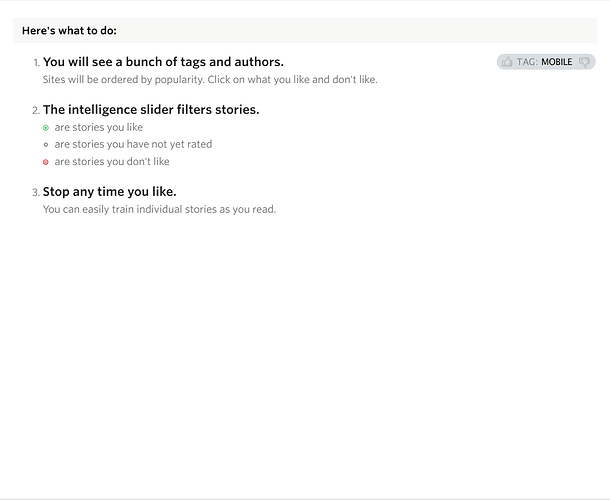This screenshot has height=500, width=610.
Task: Click the gray not-yet-rated dot icon
Action: point(46,145)
